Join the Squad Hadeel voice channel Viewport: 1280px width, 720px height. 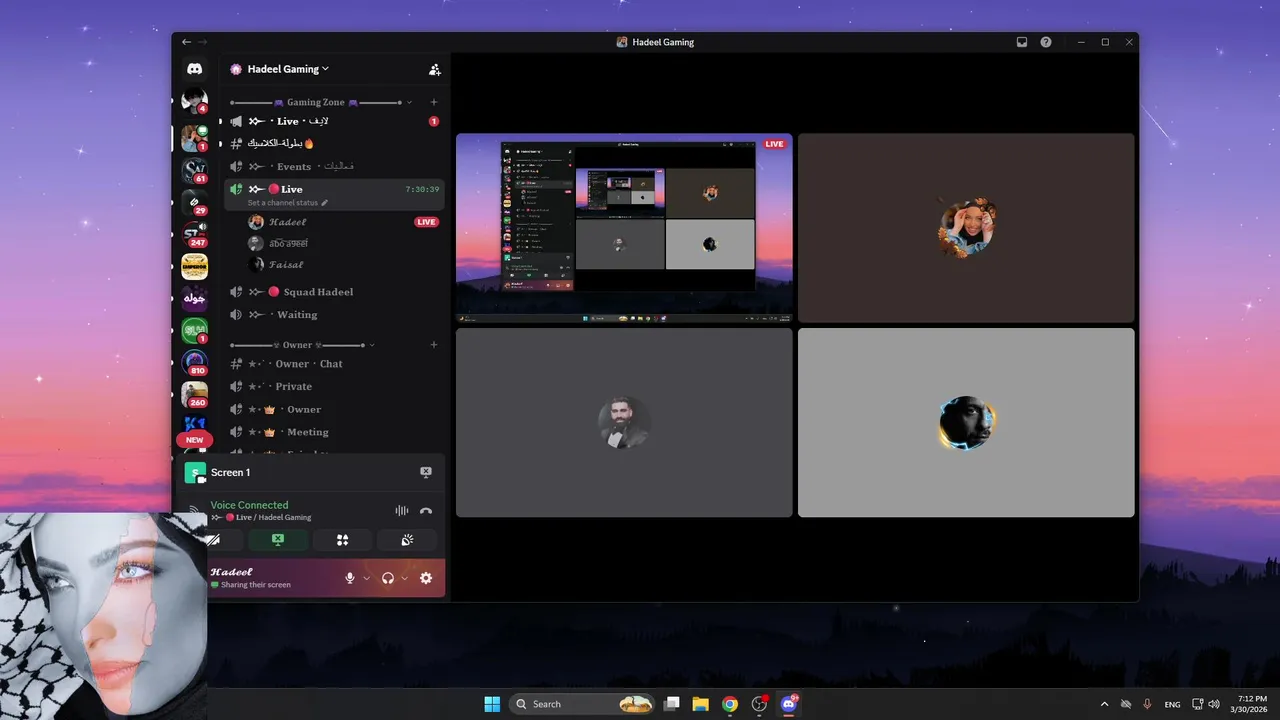click(x=334, y=292)
